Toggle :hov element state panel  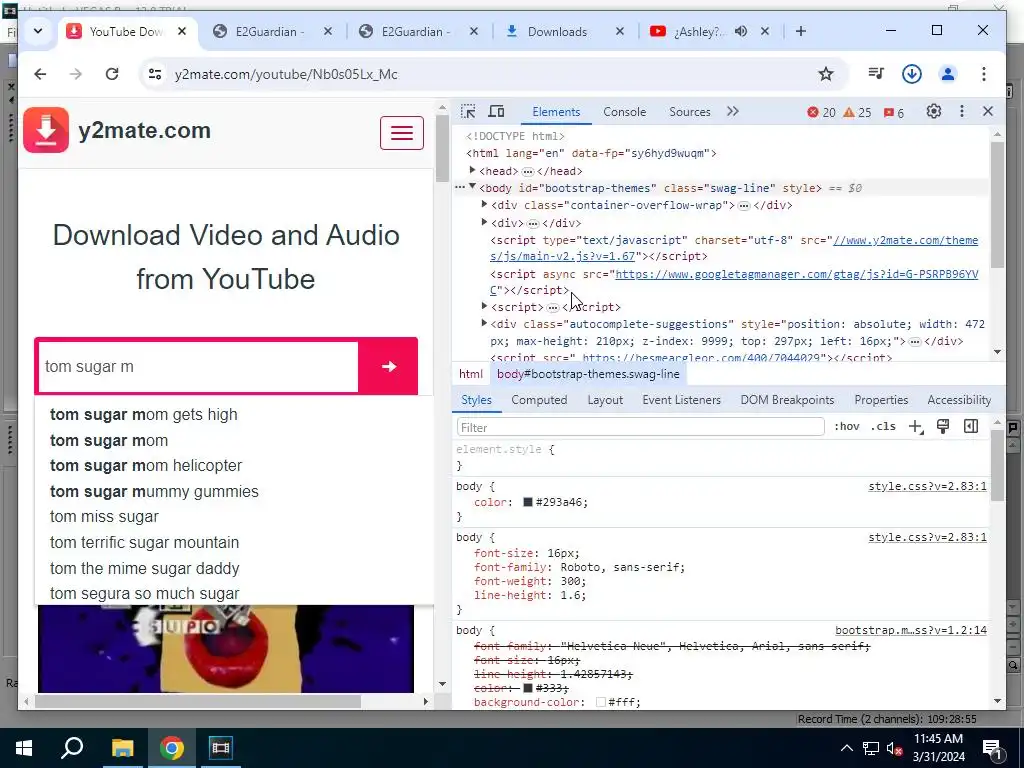tap(846, 426)
